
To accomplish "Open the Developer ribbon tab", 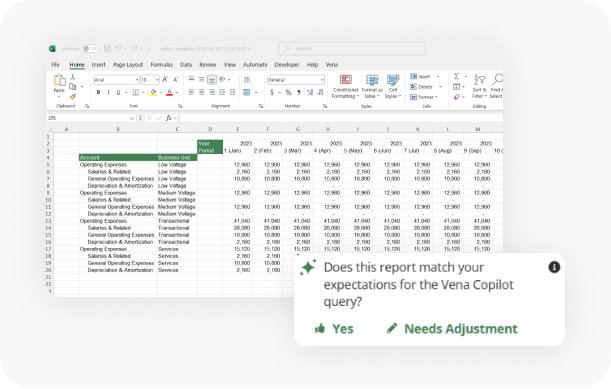I will pyautogui.click(x=287, y=65).
